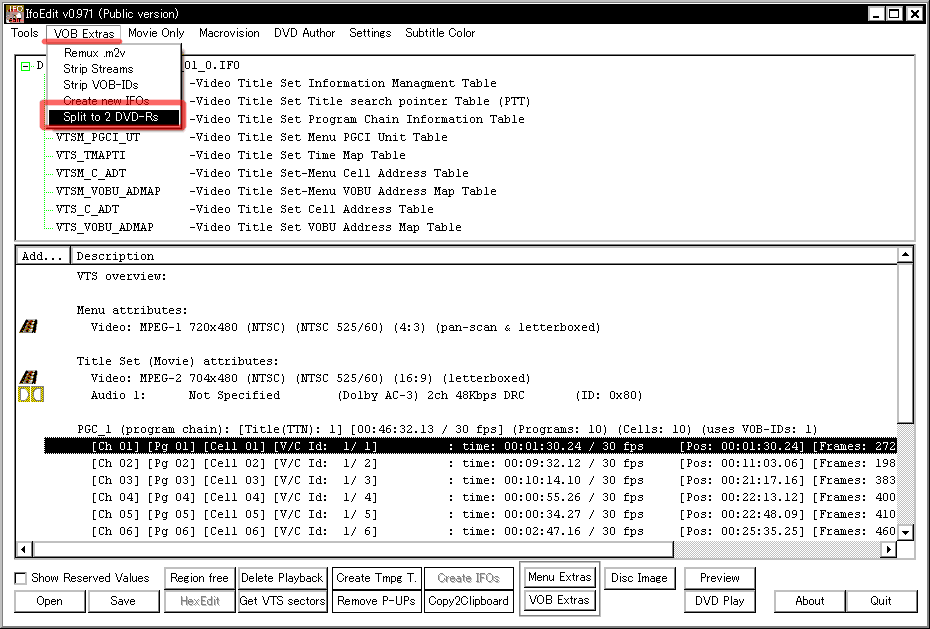The height and width of the screenshot is (629, 930).
Task: Select the Ch 05 Cell 05 row
Action: pyautogui.click(x=470, y=514)
